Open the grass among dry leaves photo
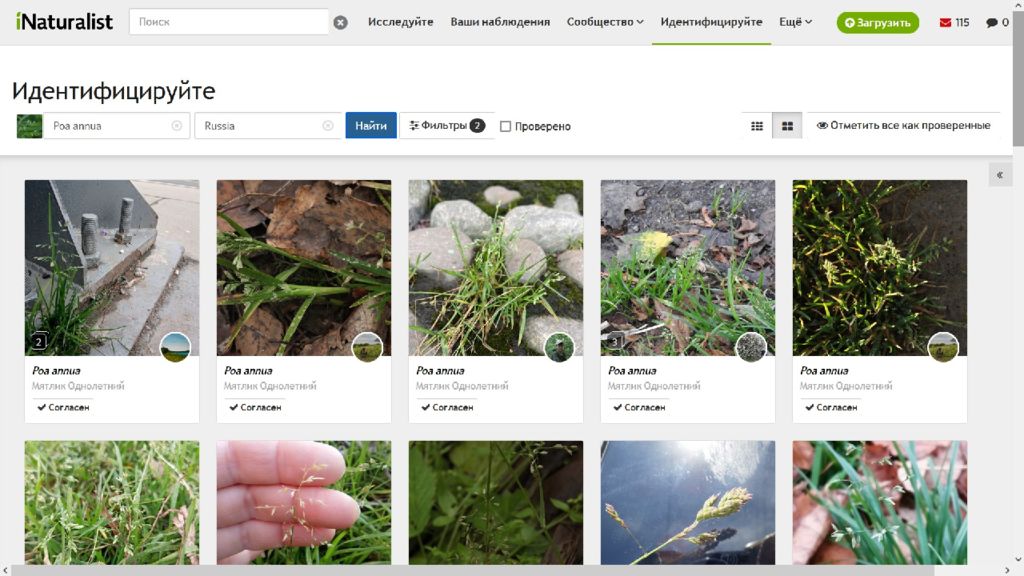 point(304,268)
